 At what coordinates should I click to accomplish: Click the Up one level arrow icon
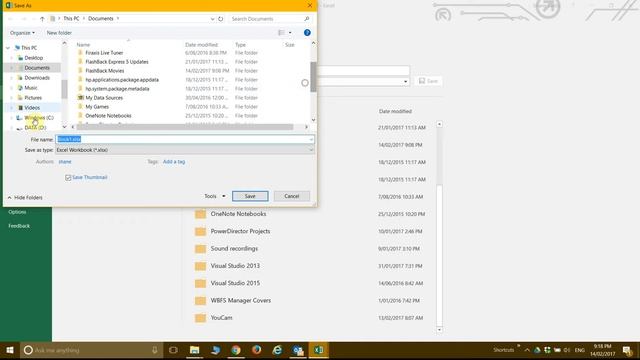pyautogui.click(x=42, y=19)
